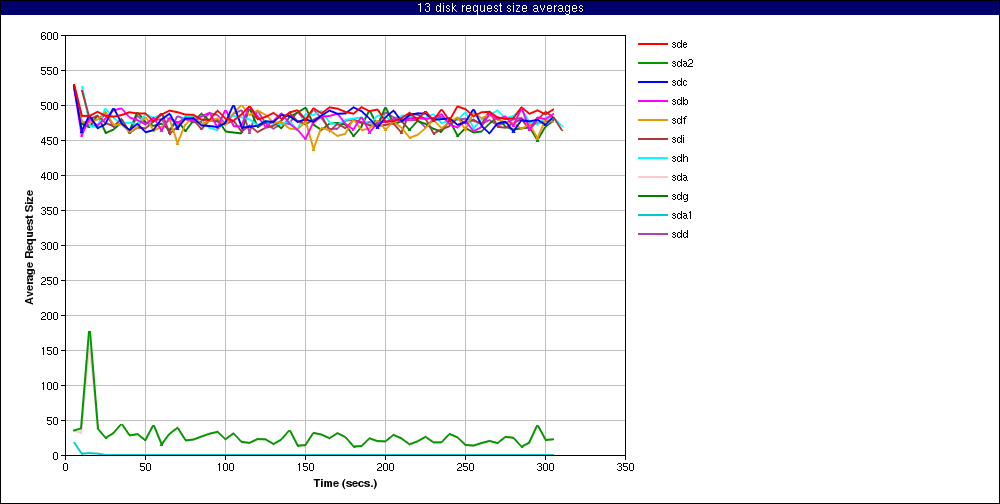
Task: Click the 'Time (secs.)' axis label
Action: (345, 483)
